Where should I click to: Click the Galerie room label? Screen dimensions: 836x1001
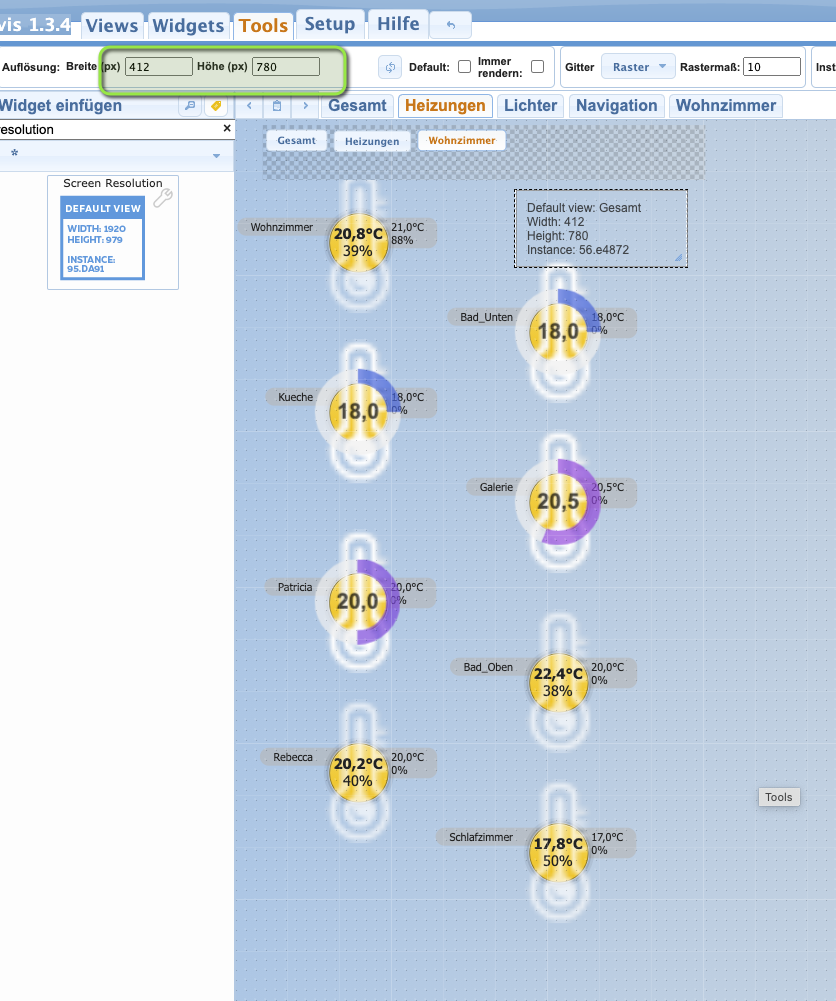496,487
